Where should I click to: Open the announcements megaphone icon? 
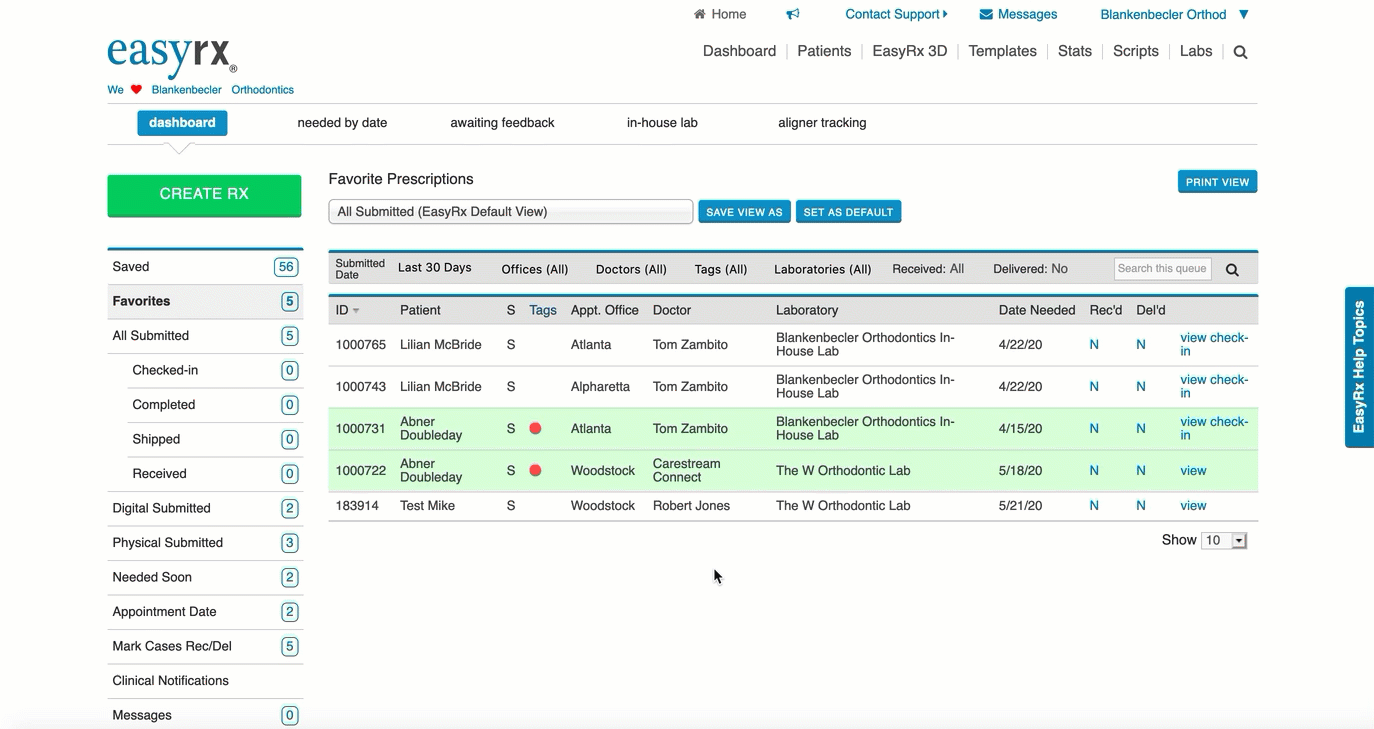click(793, 14)
